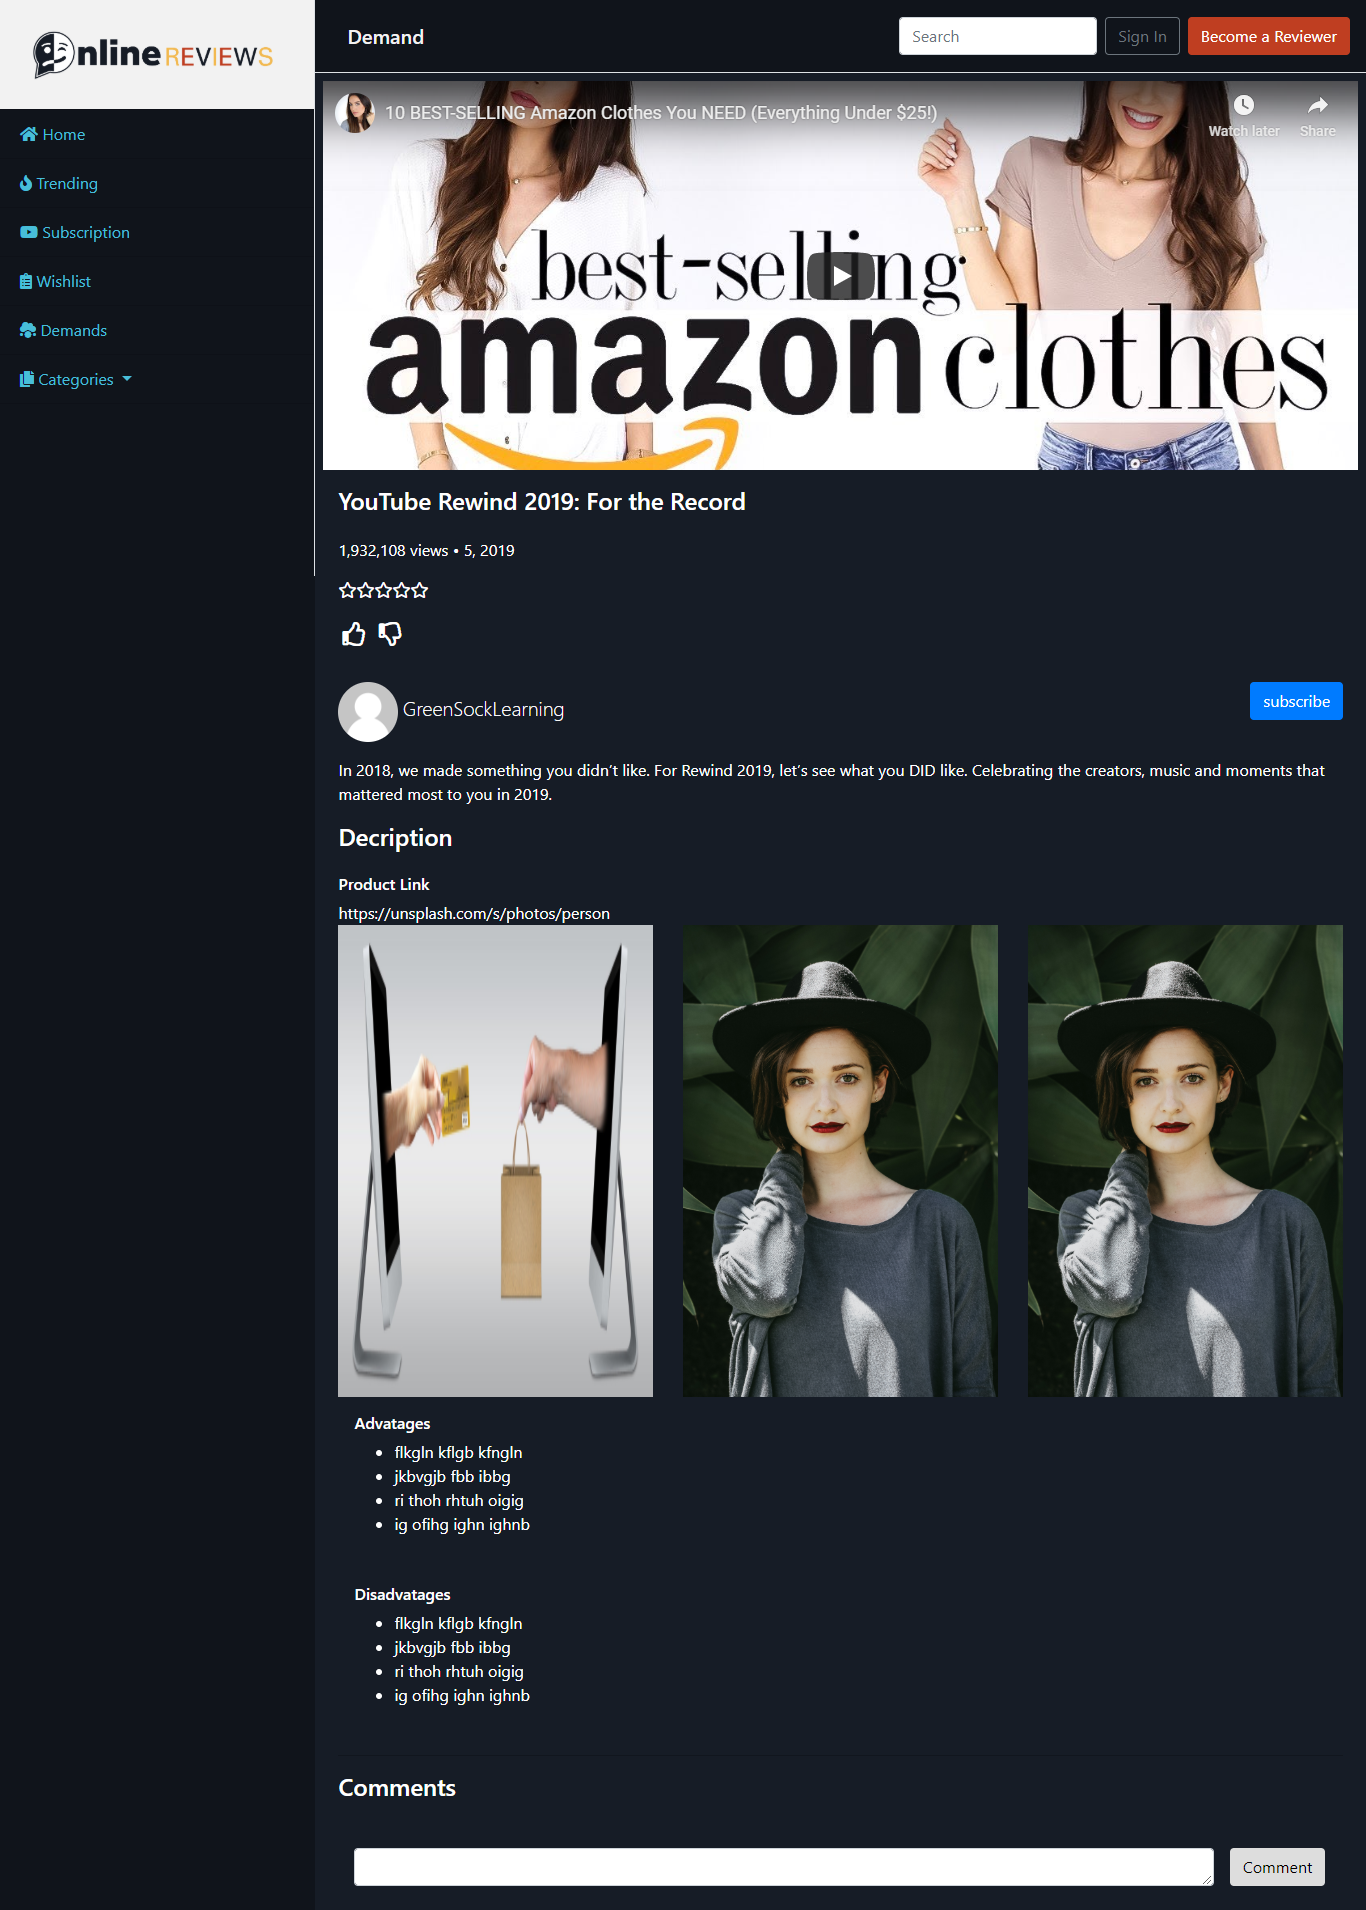Click the Disadvatages heading
This screenshot has width=1366, height=1910.
(x=402, y=1594)
